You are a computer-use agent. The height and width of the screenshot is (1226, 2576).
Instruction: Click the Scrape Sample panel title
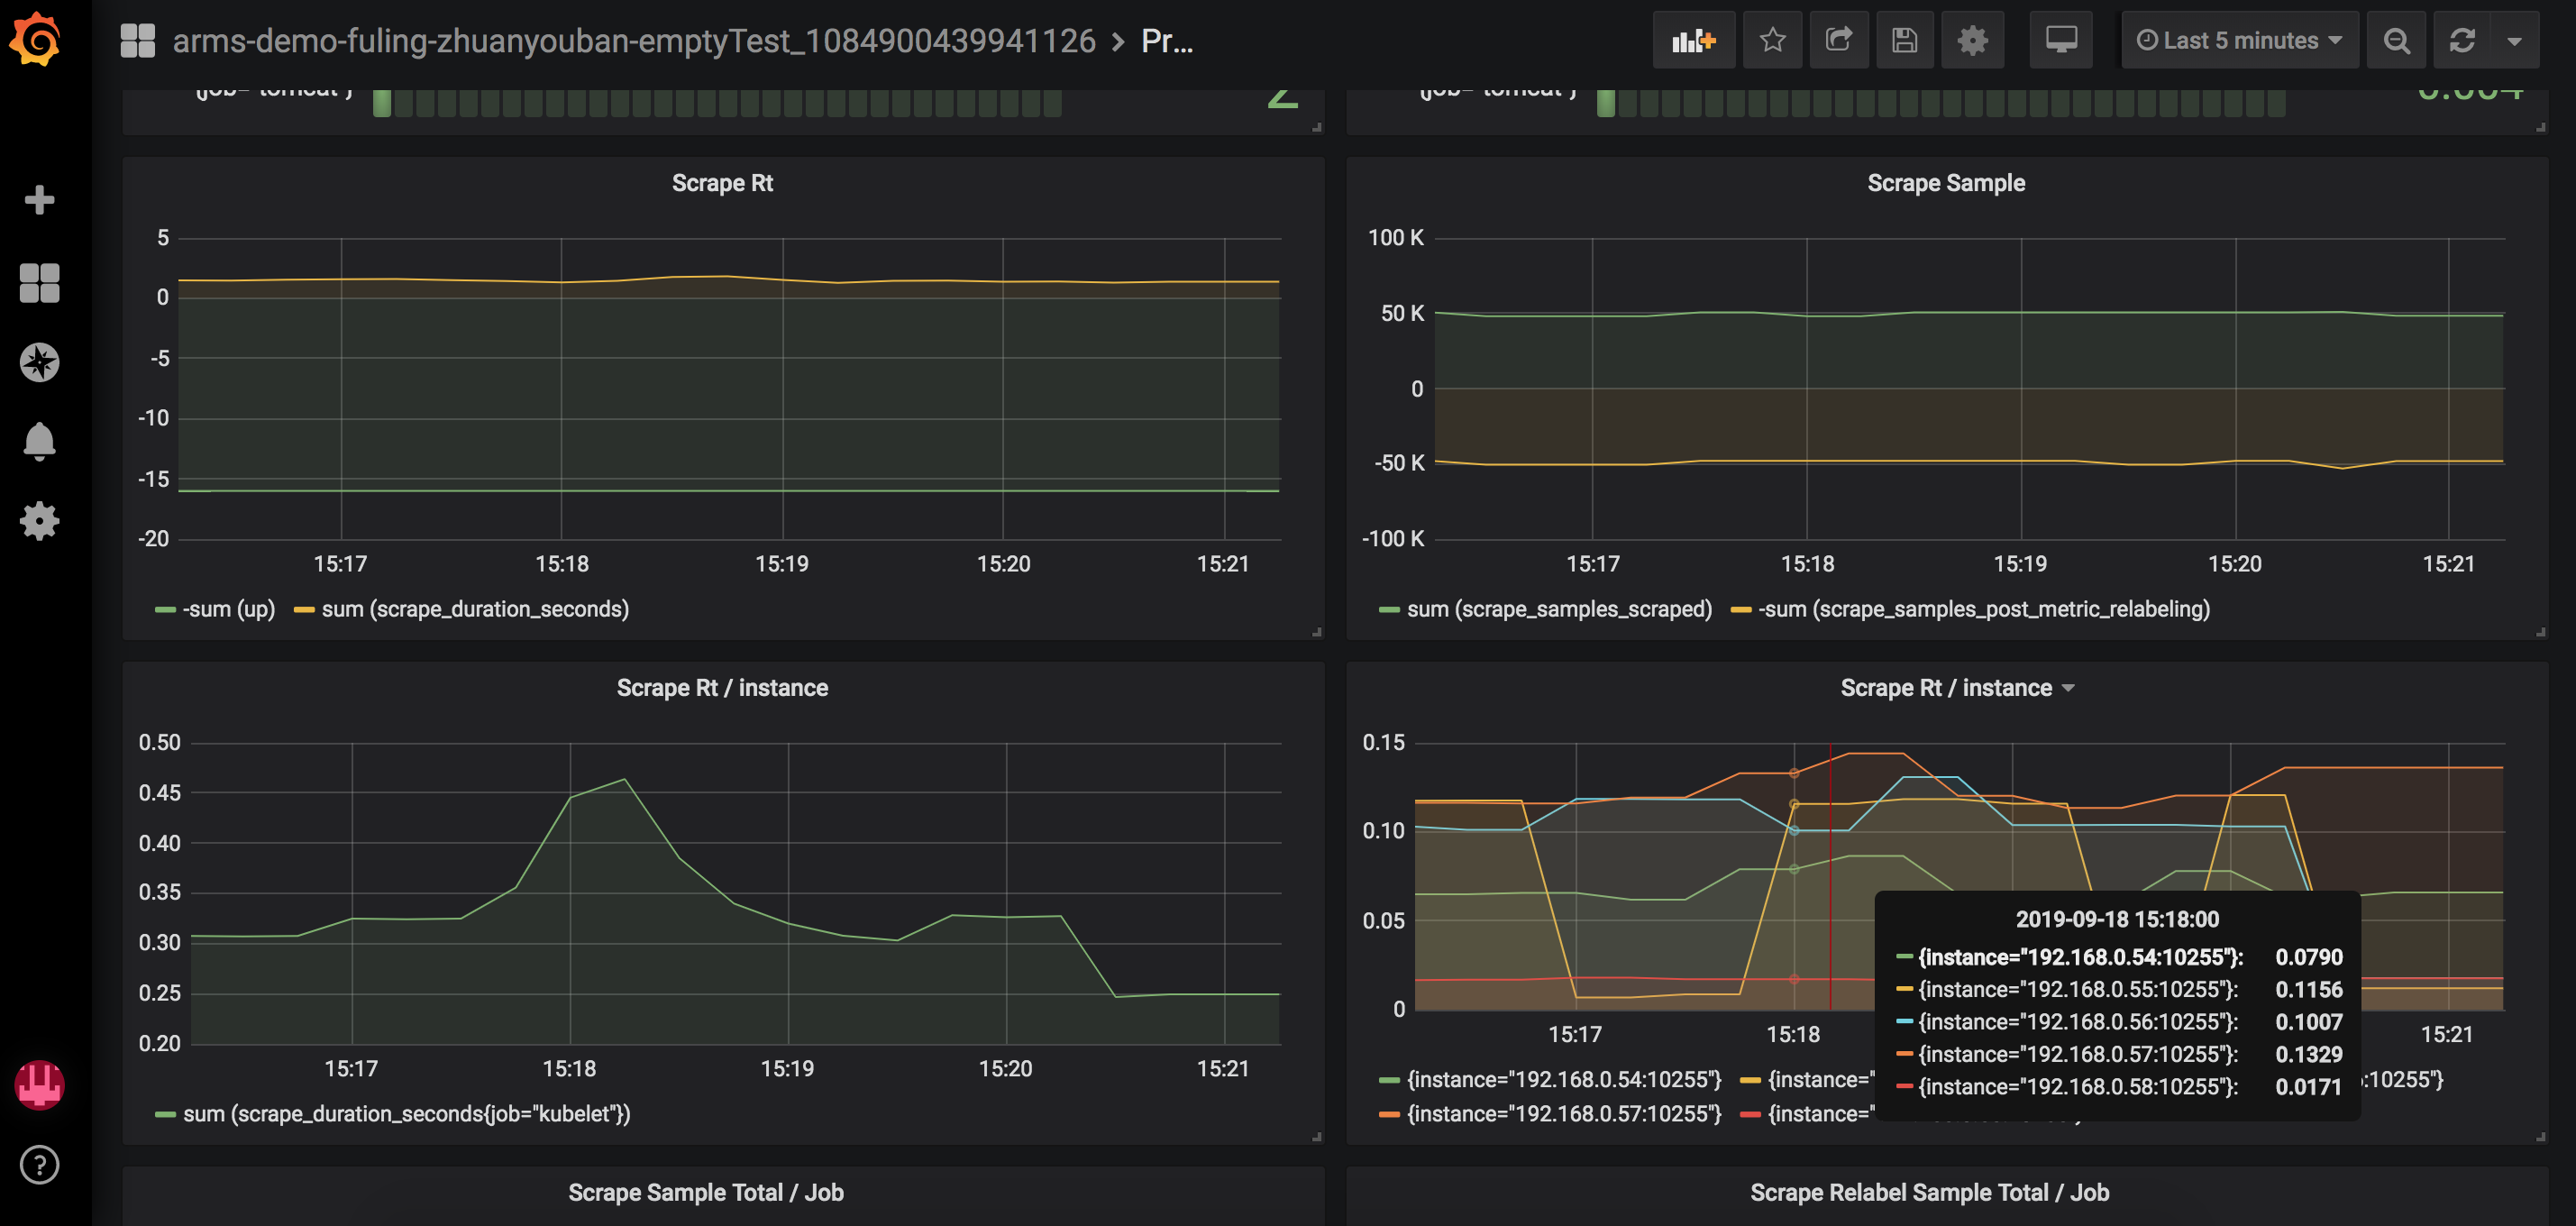[x=1945, y=183]
